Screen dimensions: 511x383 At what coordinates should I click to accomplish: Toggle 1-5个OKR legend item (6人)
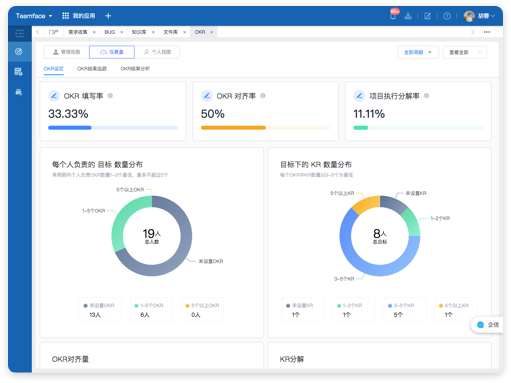pyautogui.click(x=151, y=310)
